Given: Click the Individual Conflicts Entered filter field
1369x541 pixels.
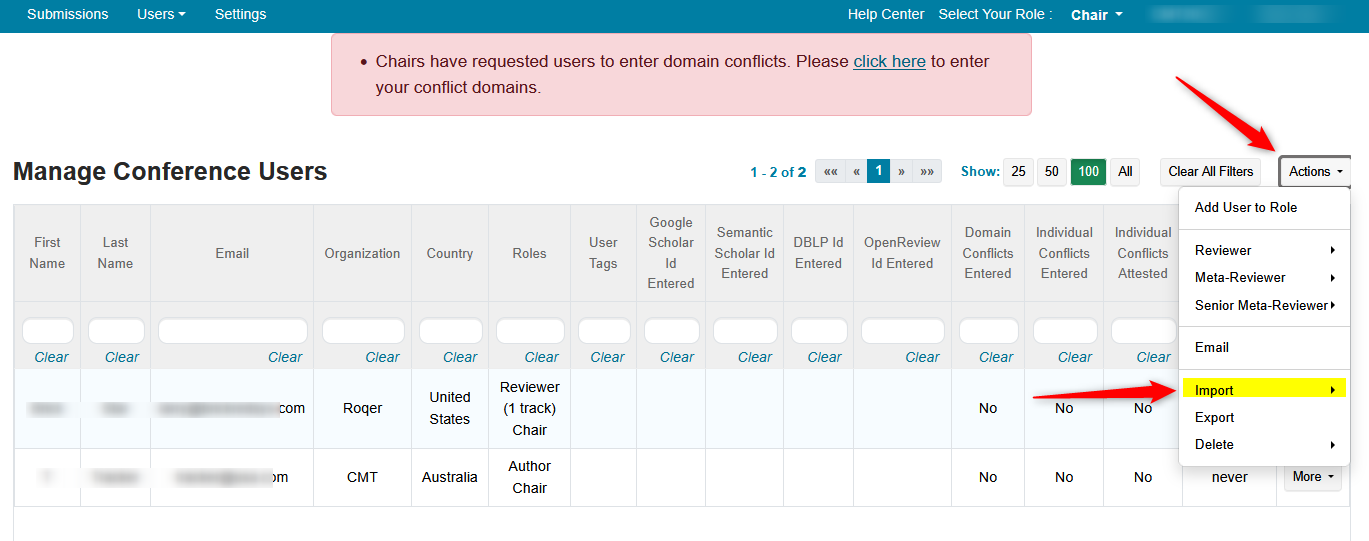Looking at the screenshot, I should tap(1065, 331).
